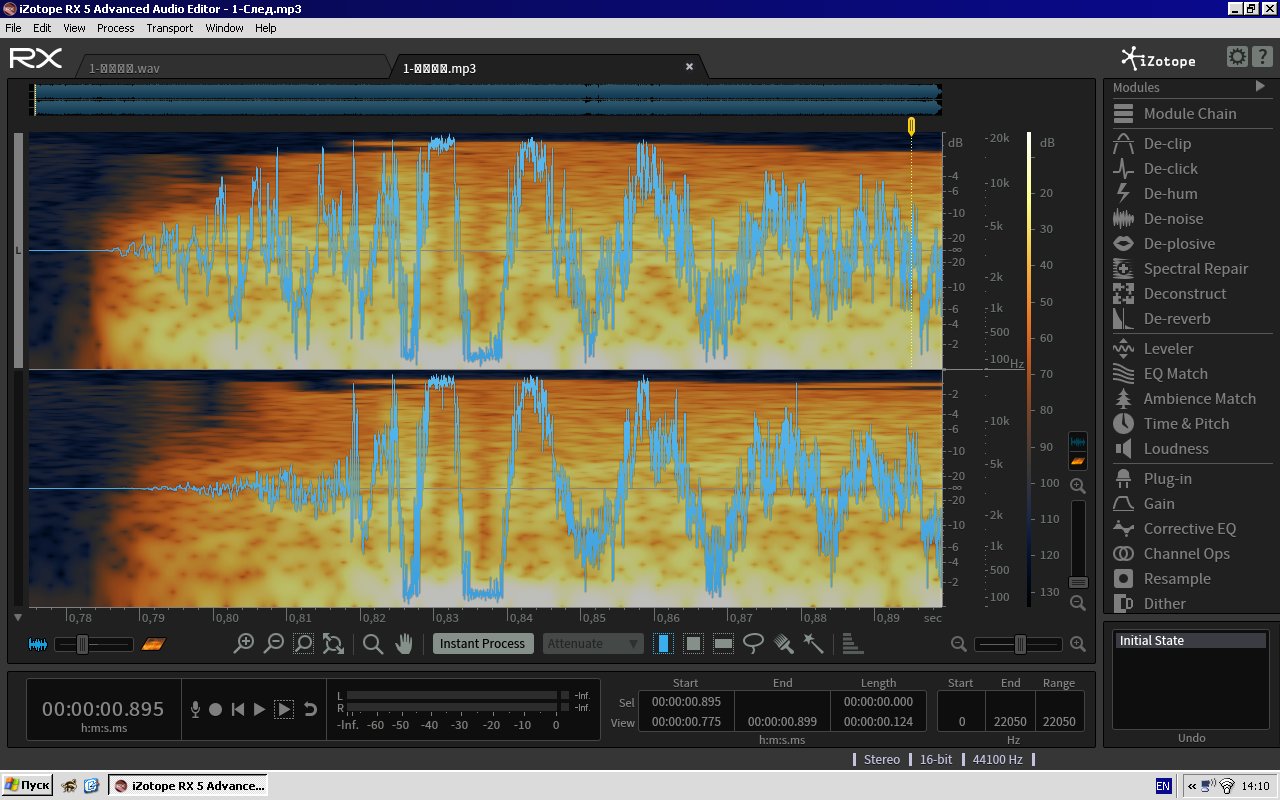Open the Attenuate mode dropdown
This screenshot has width=1280, height=800.
click(593, 644)
